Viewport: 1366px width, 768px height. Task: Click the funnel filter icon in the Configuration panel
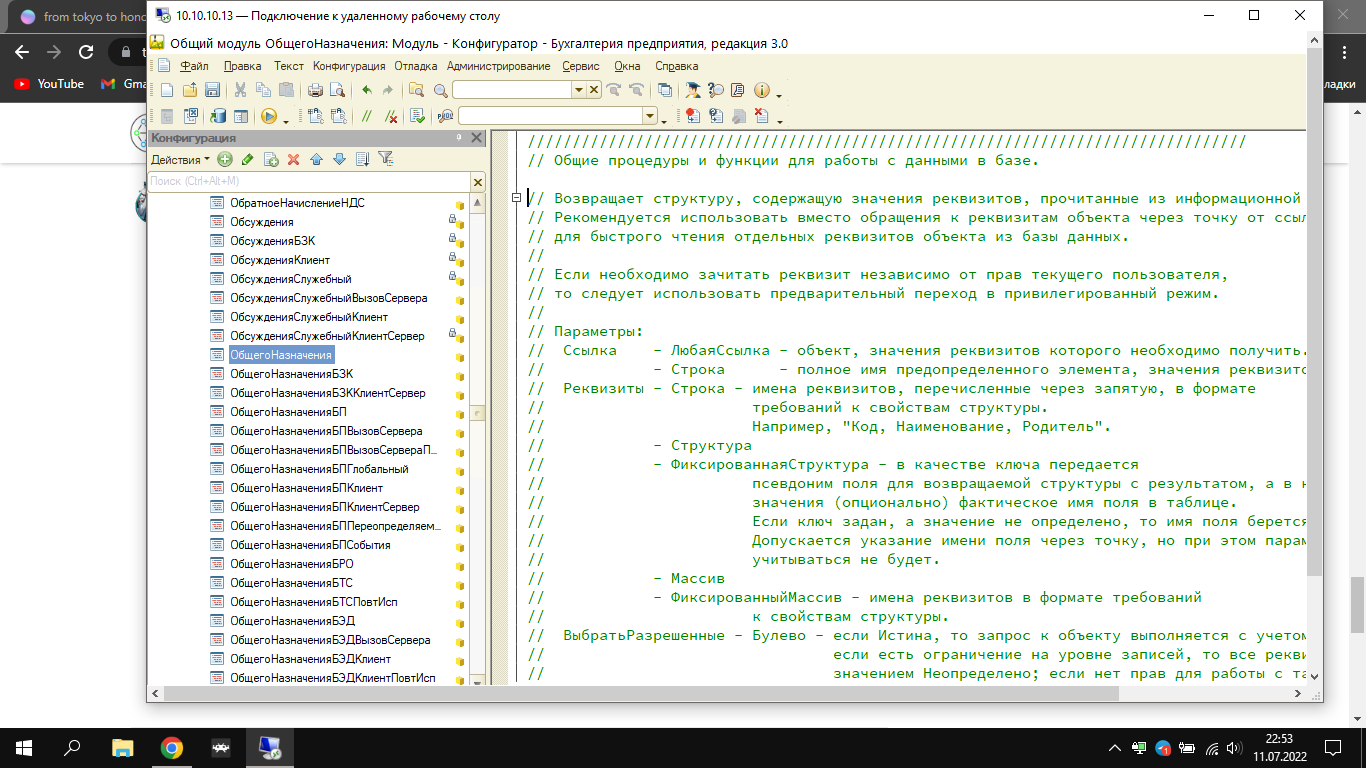click(385, 159)
